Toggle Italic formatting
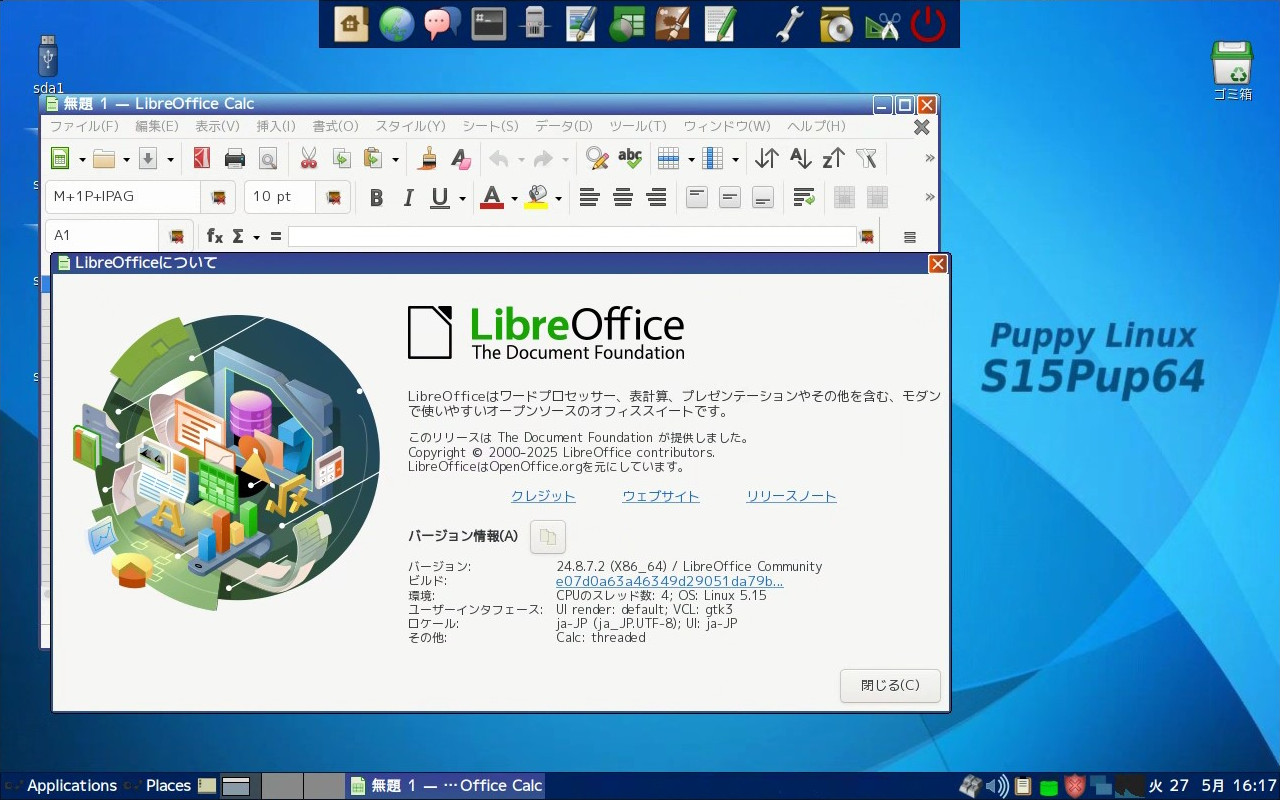Image resolution: width=1280 pixels, height=800 pixels. (408, 198)
